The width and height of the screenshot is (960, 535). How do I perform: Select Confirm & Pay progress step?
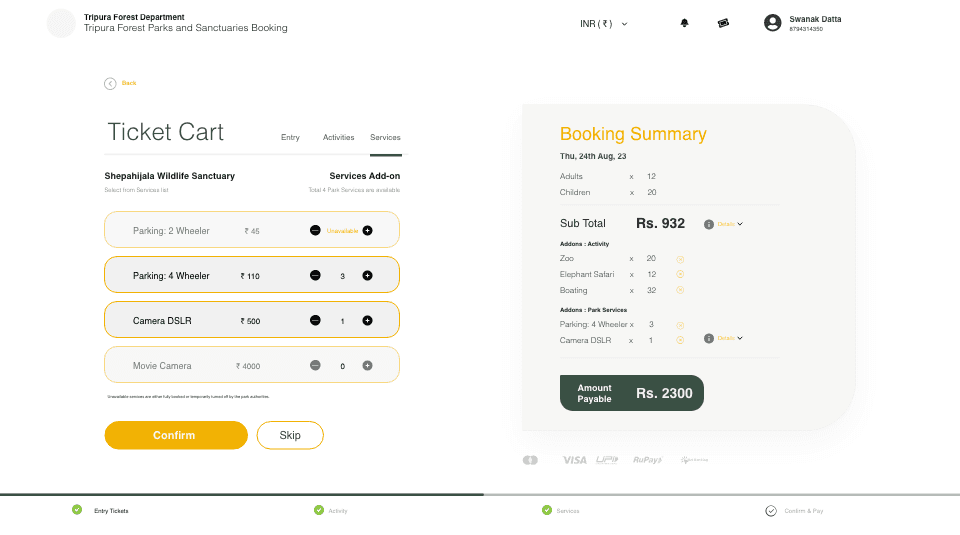point(795,511)
